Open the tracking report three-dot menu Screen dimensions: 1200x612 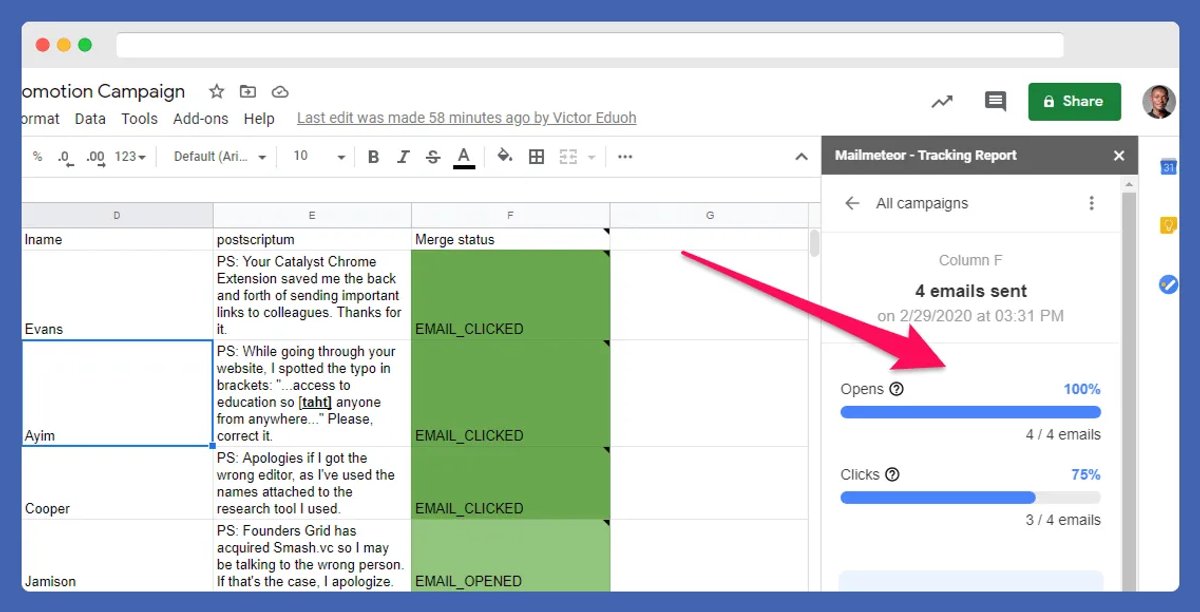tap(1091, 203)
